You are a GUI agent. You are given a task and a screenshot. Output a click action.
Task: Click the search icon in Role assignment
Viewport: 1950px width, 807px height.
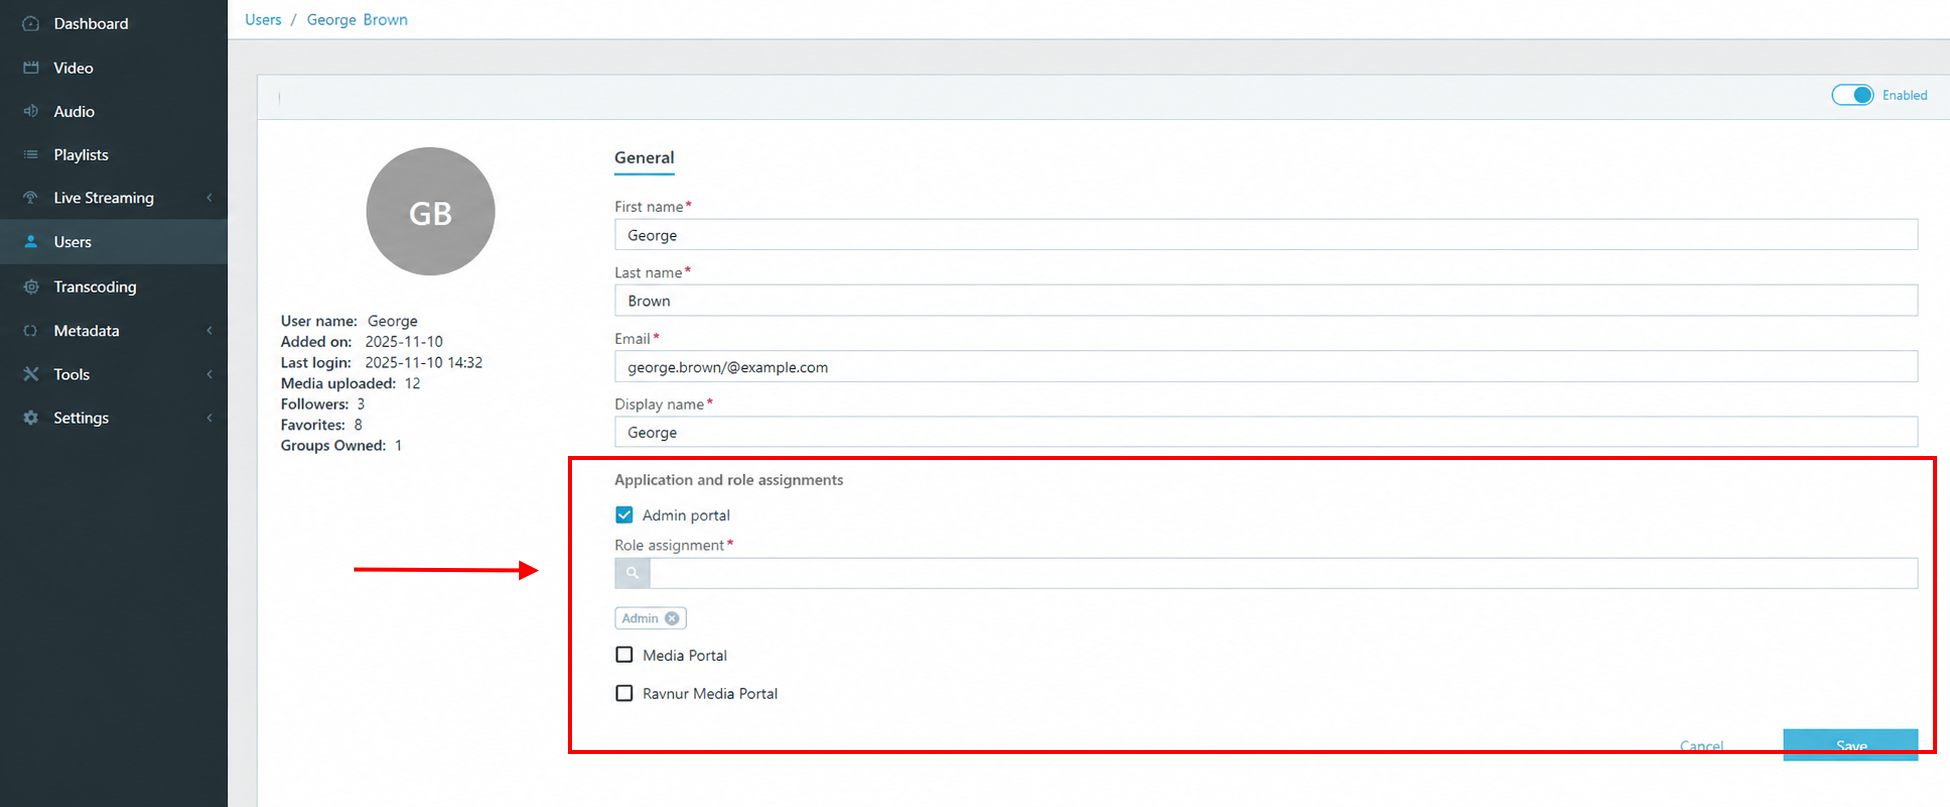tap(632, 573)
